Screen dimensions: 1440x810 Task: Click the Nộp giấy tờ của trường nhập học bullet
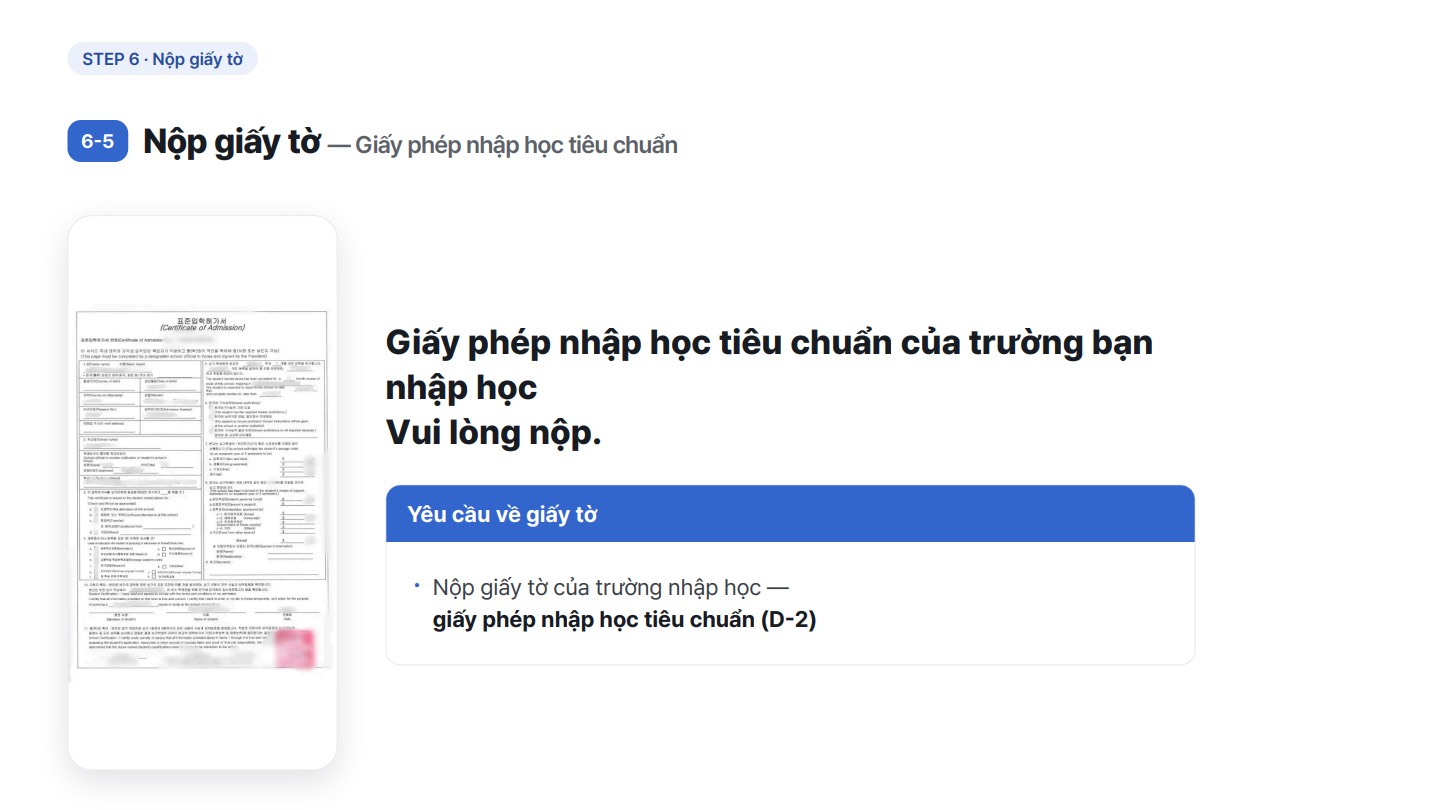point(597,587)
